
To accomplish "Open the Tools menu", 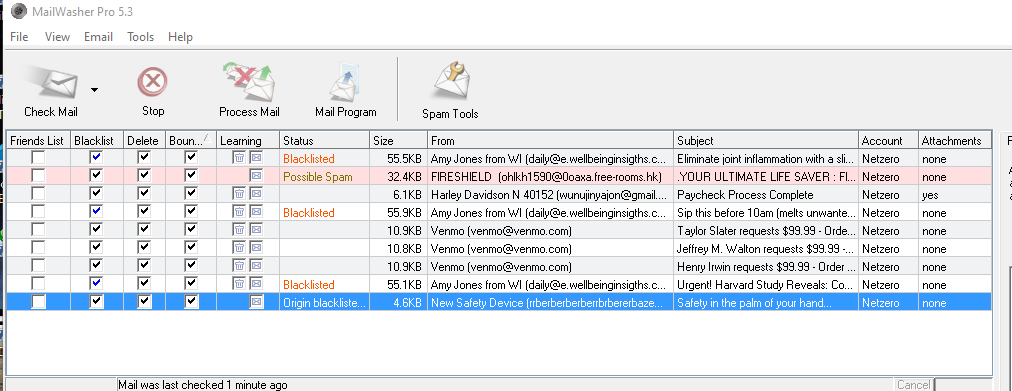I will [141, 37].
